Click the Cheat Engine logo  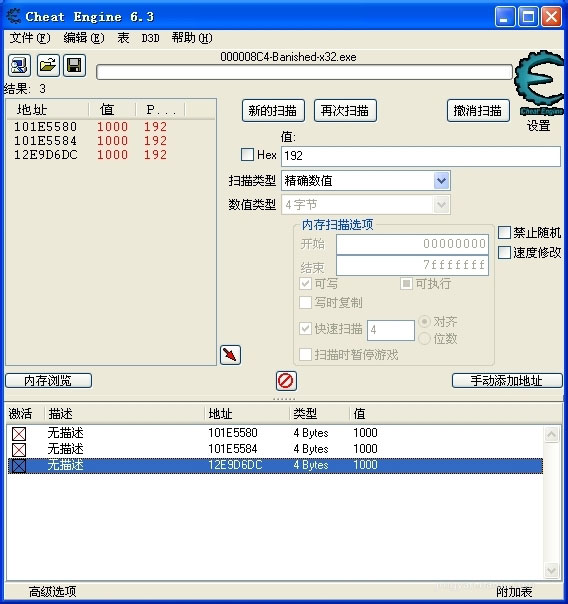pos(539,82)
